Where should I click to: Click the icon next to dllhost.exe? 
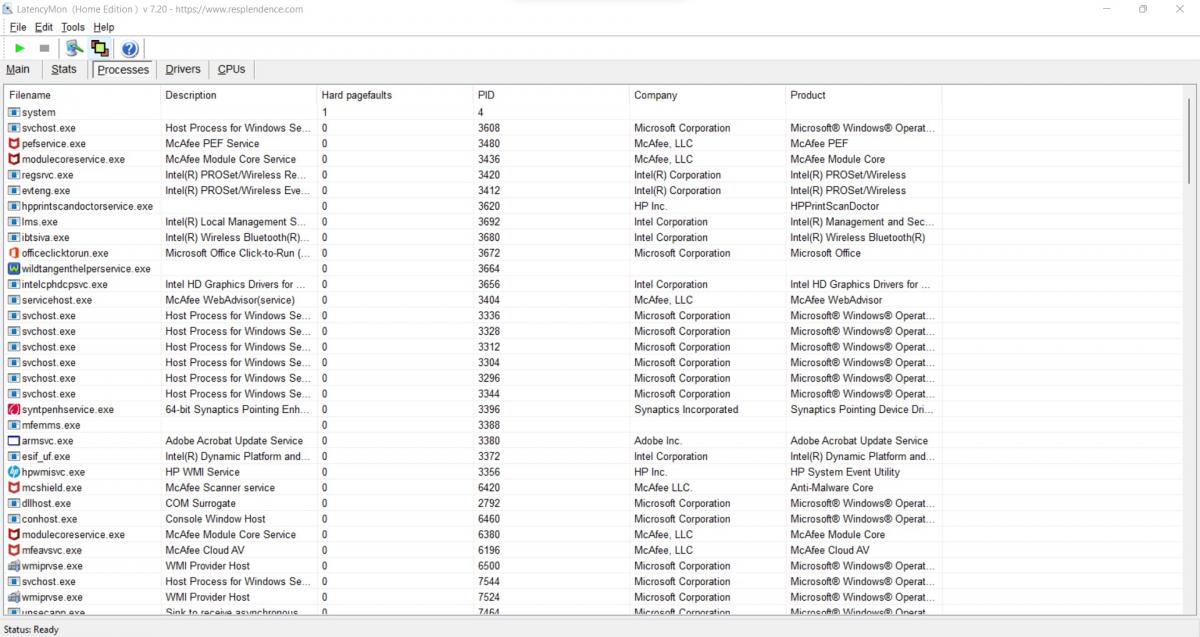tap(14, 503)
